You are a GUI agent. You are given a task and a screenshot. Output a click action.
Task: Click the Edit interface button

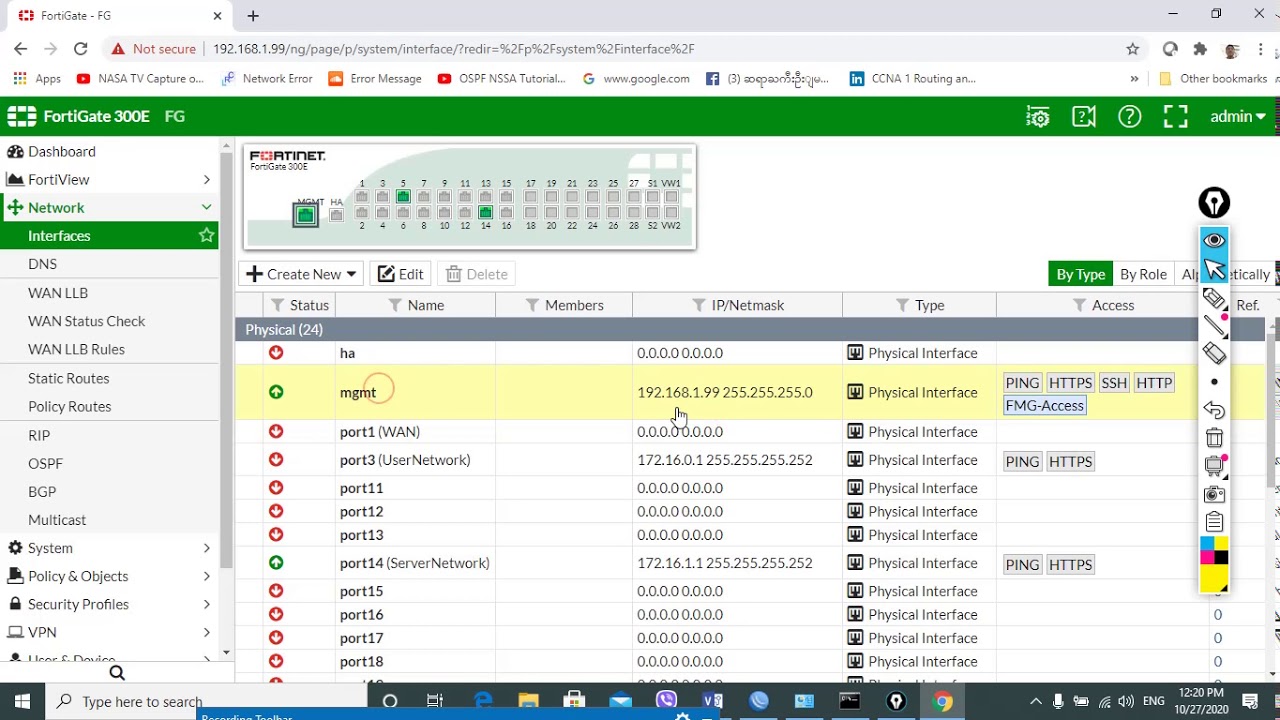tap(400, 274)
